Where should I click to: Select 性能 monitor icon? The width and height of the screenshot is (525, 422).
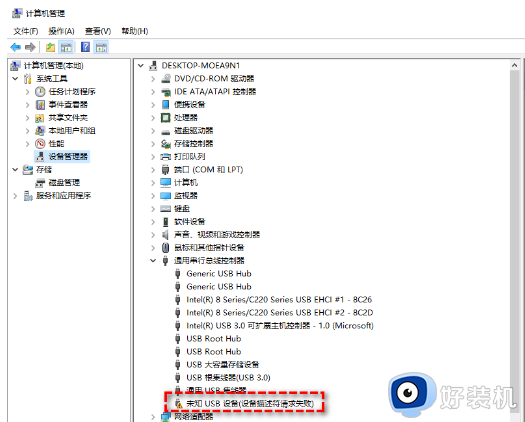coord(40,144)
